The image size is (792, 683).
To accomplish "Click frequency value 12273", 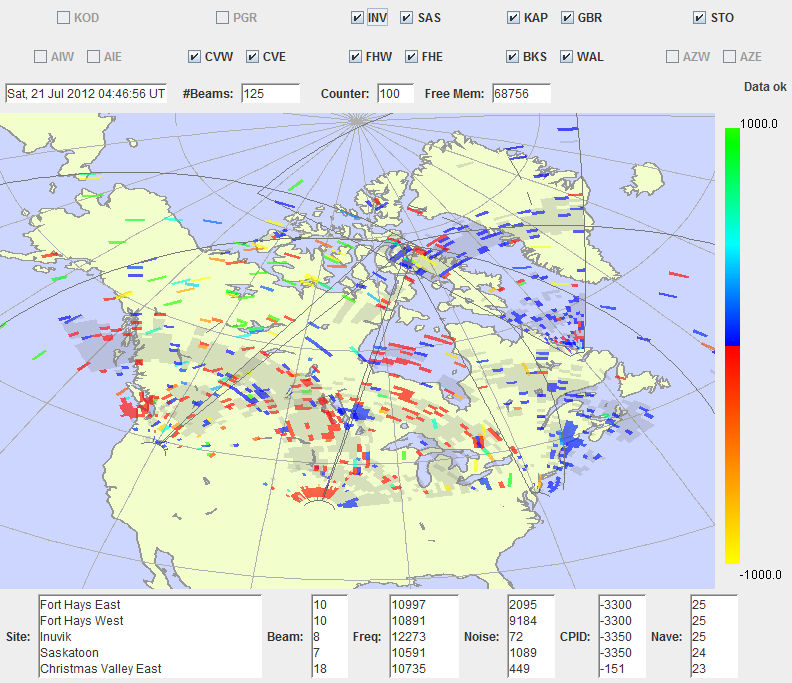I will click(409, 637).
